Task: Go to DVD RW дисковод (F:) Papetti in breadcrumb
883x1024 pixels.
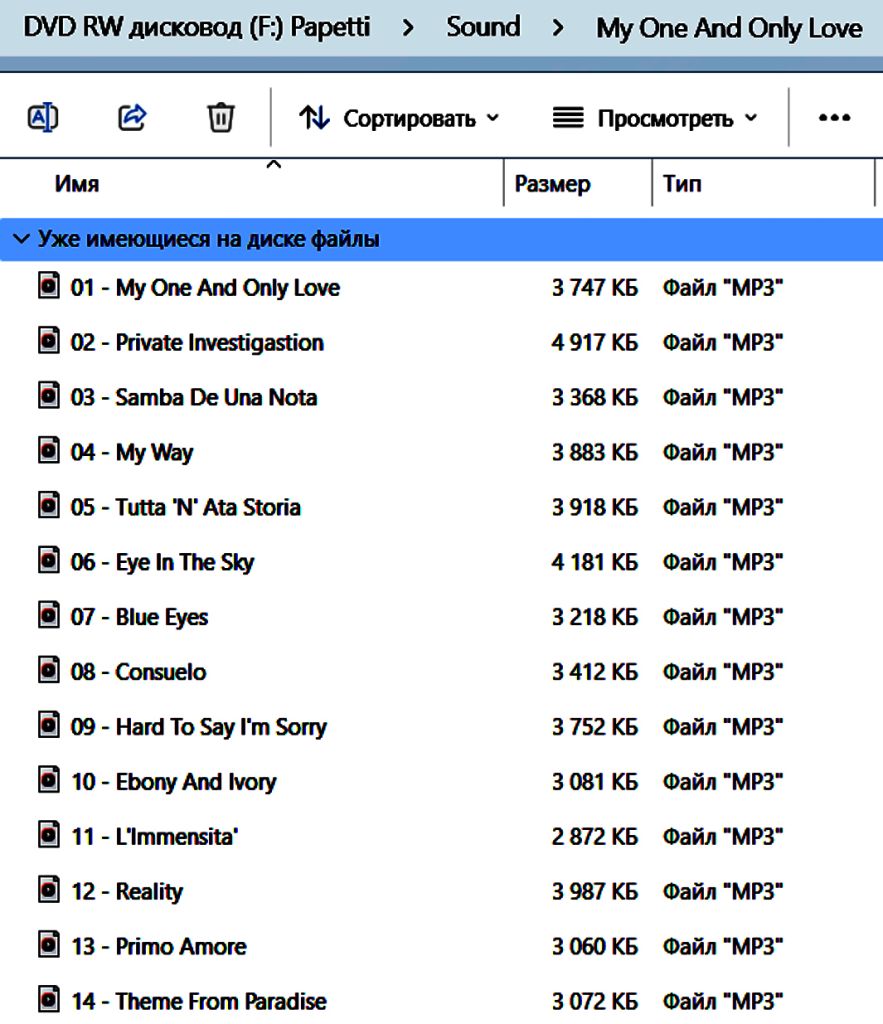Action: (197, 27)
